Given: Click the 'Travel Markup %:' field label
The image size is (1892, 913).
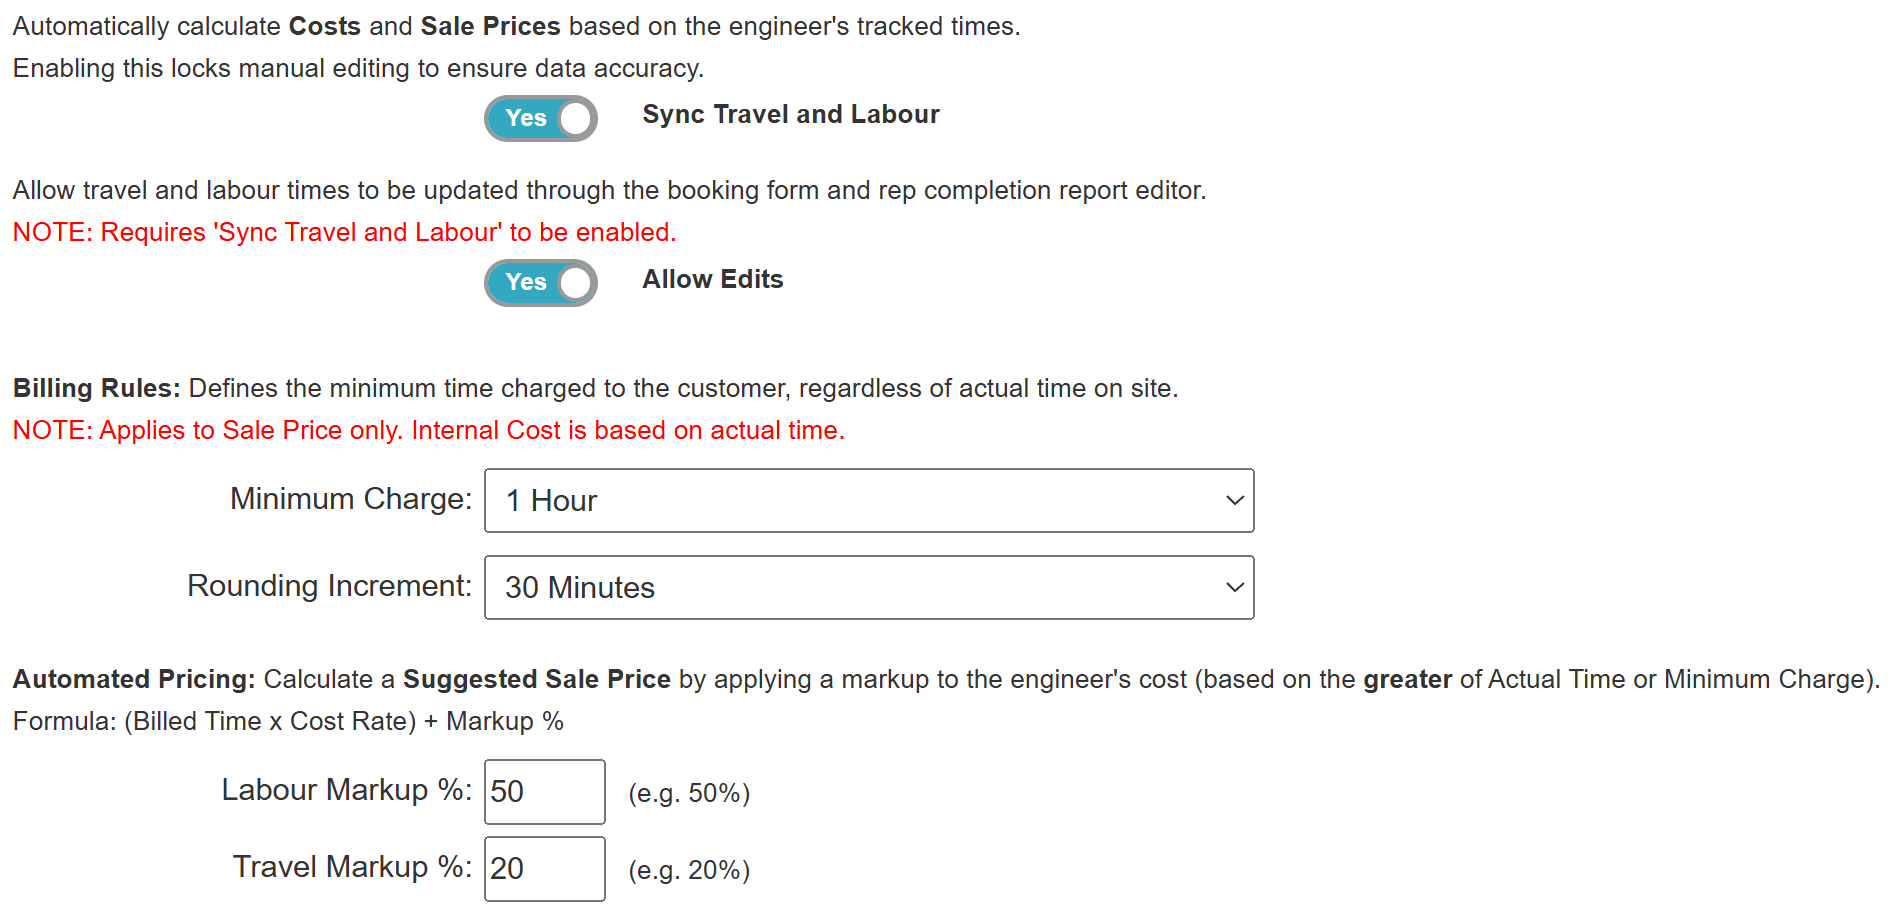Looking at the screenshot, I should [x=351, y=867].
